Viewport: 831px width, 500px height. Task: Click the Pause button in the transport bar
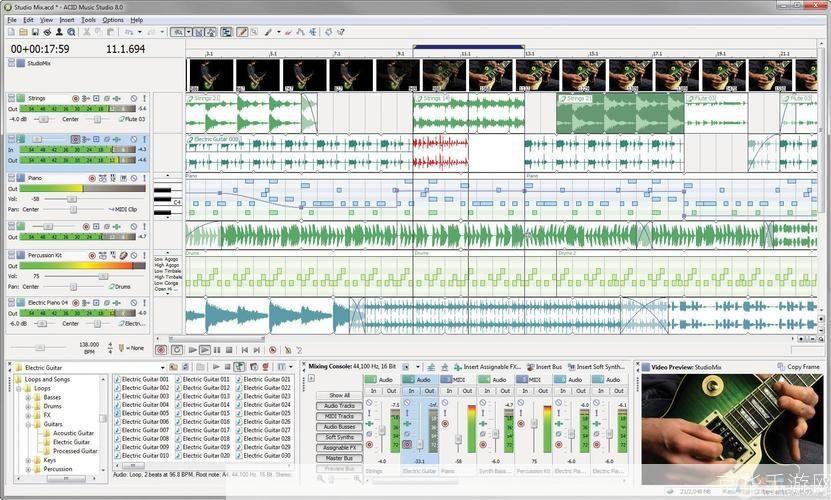click(x=217, y=350)
